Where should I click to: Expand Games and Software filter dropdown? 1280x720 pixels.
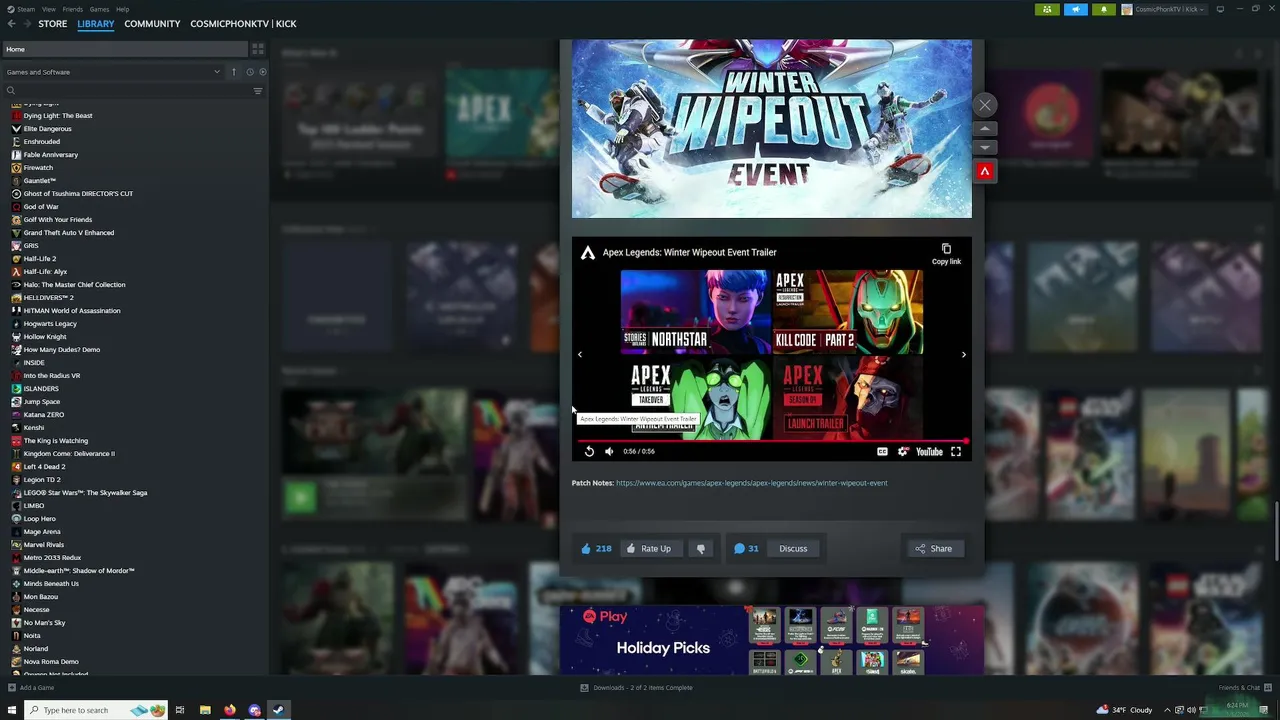113,72
